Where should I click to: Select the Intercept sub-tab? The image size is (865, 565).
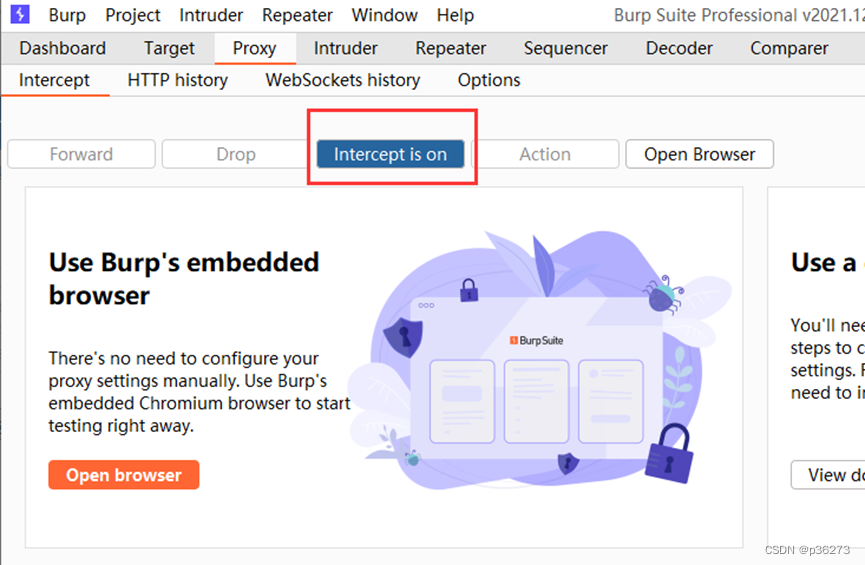click(54, 81)
